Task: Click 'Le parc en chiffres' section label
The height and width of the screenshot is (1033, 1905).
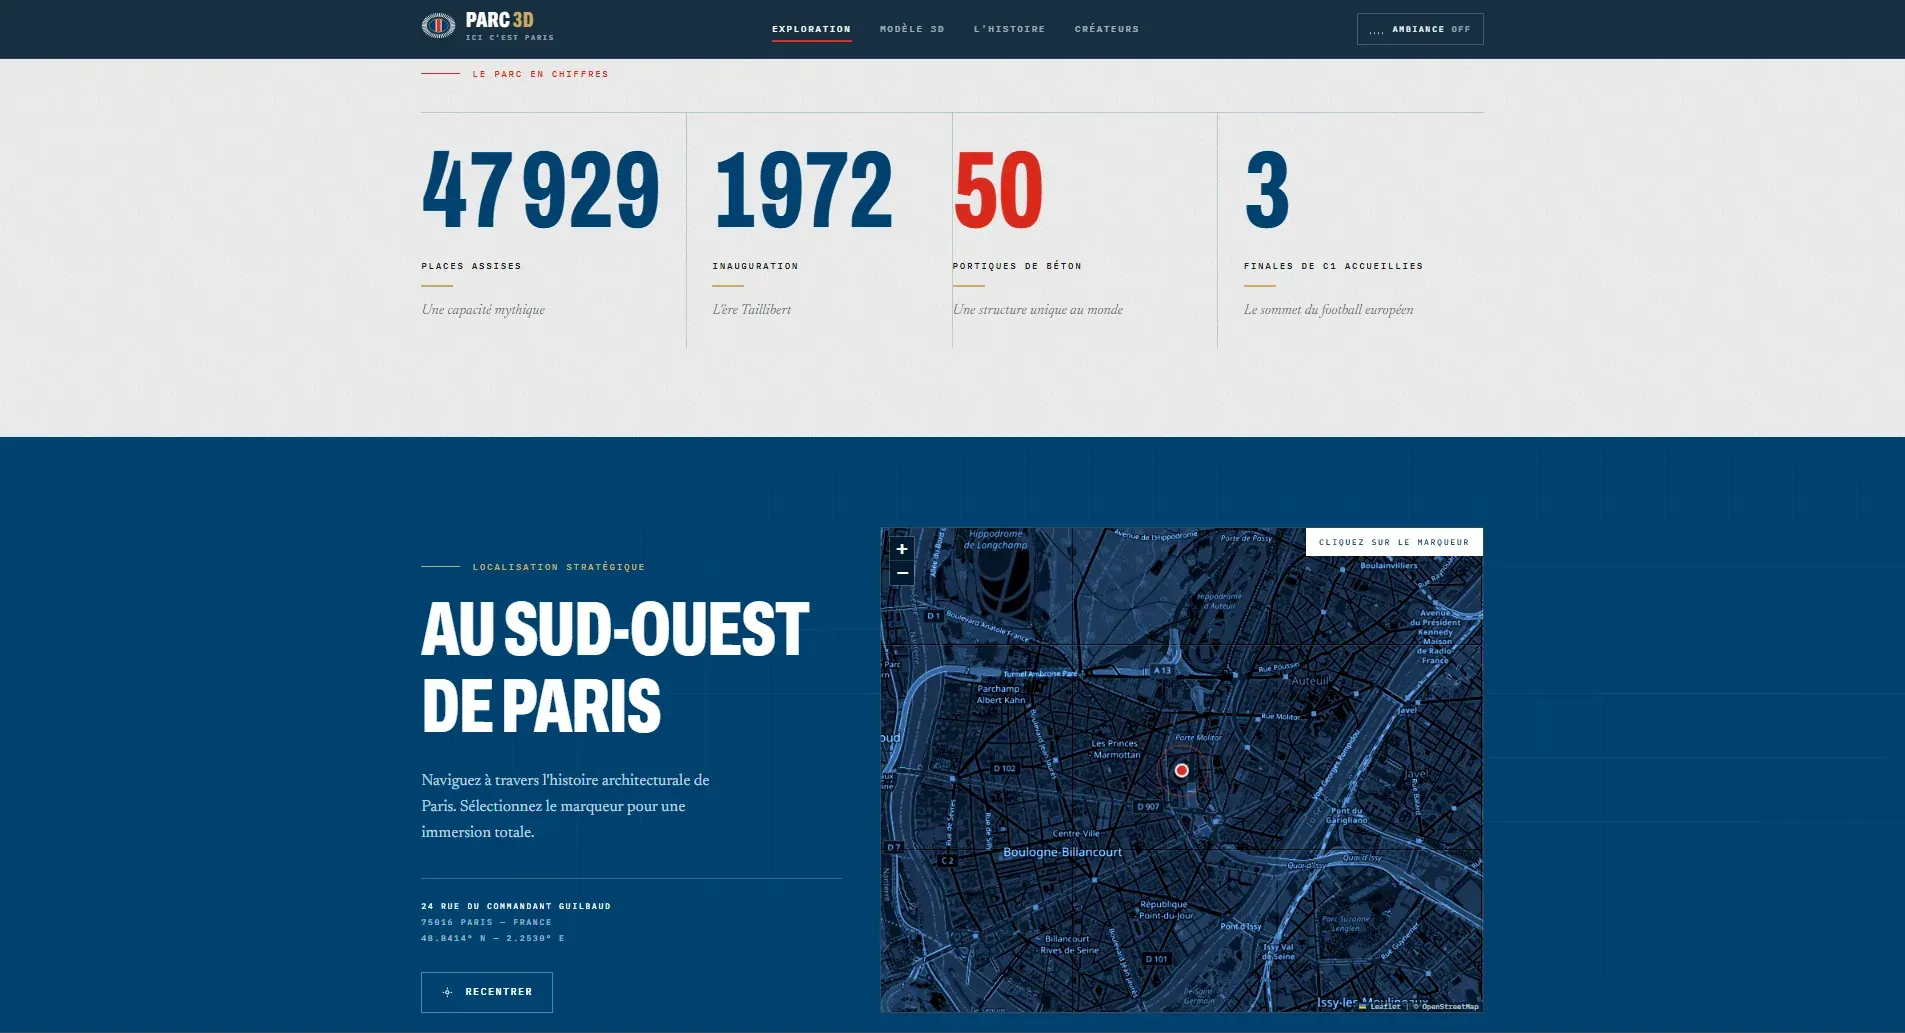Action: click(x=540, y=74)
